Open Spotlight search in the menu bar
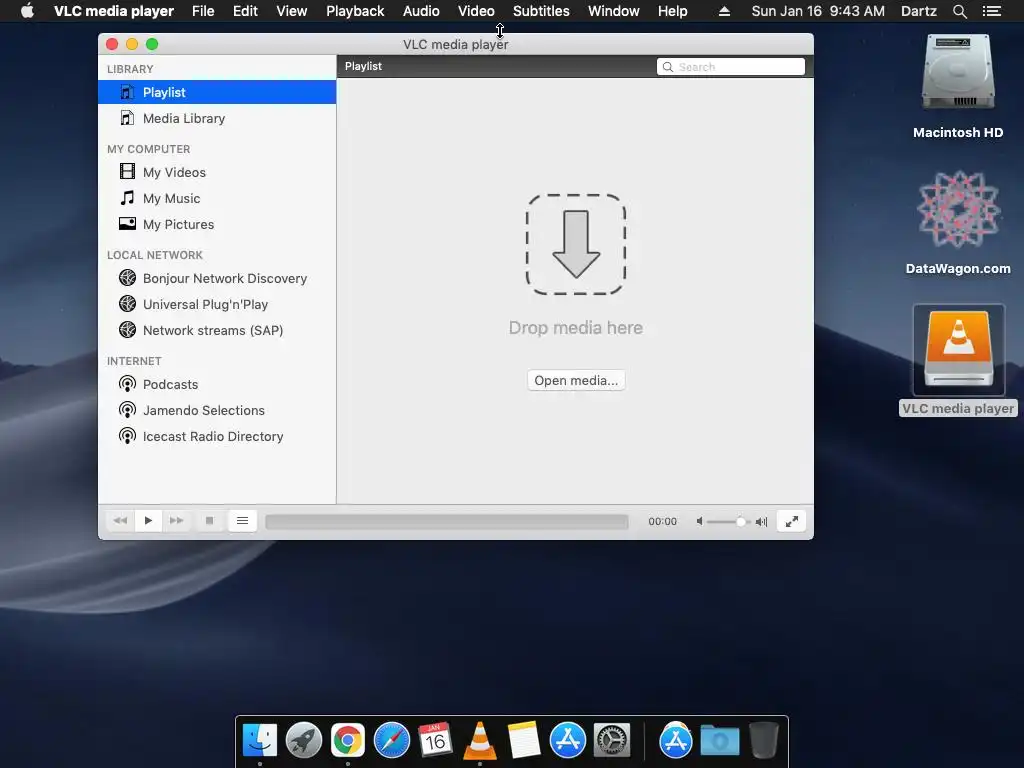Viewport: 1024px width, 768px height. pos(959,11)
